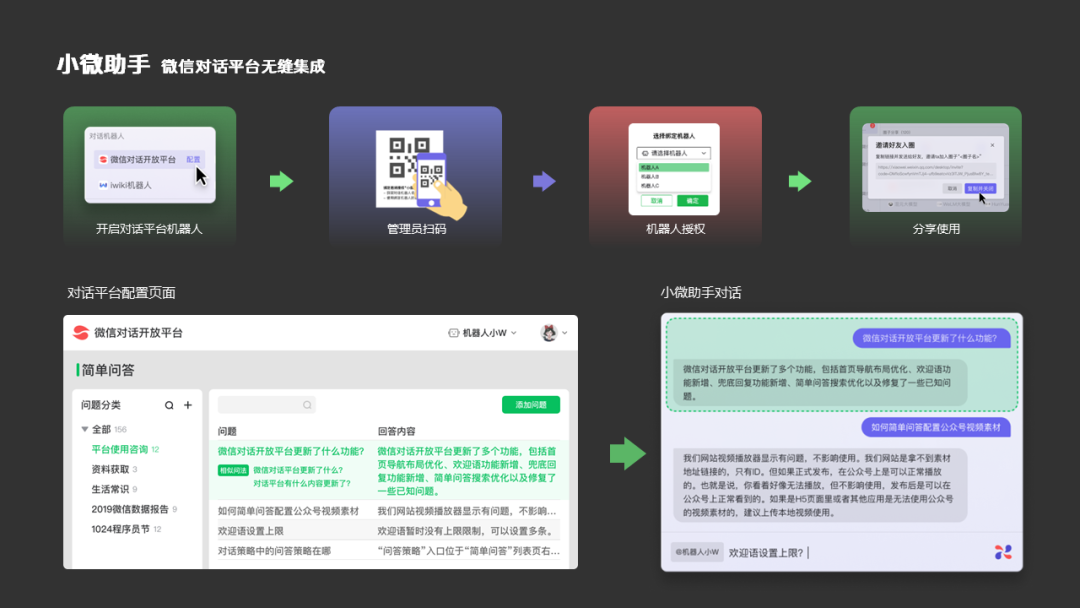Viewport: 1080px width, 608px height.
Task: Select 微信对话开放平台 robot row in step one
Action: (149, 159)
